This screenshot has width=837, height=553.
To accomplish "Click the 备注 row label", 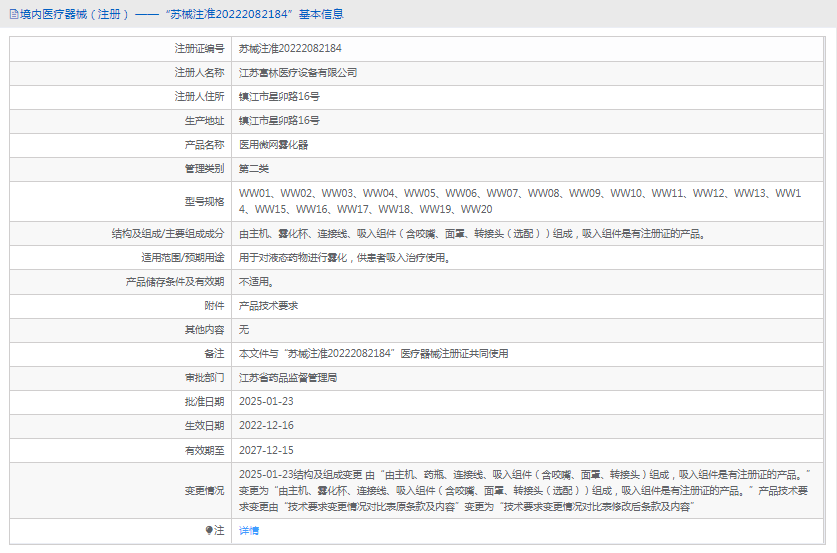I will [x=215, y=353].
